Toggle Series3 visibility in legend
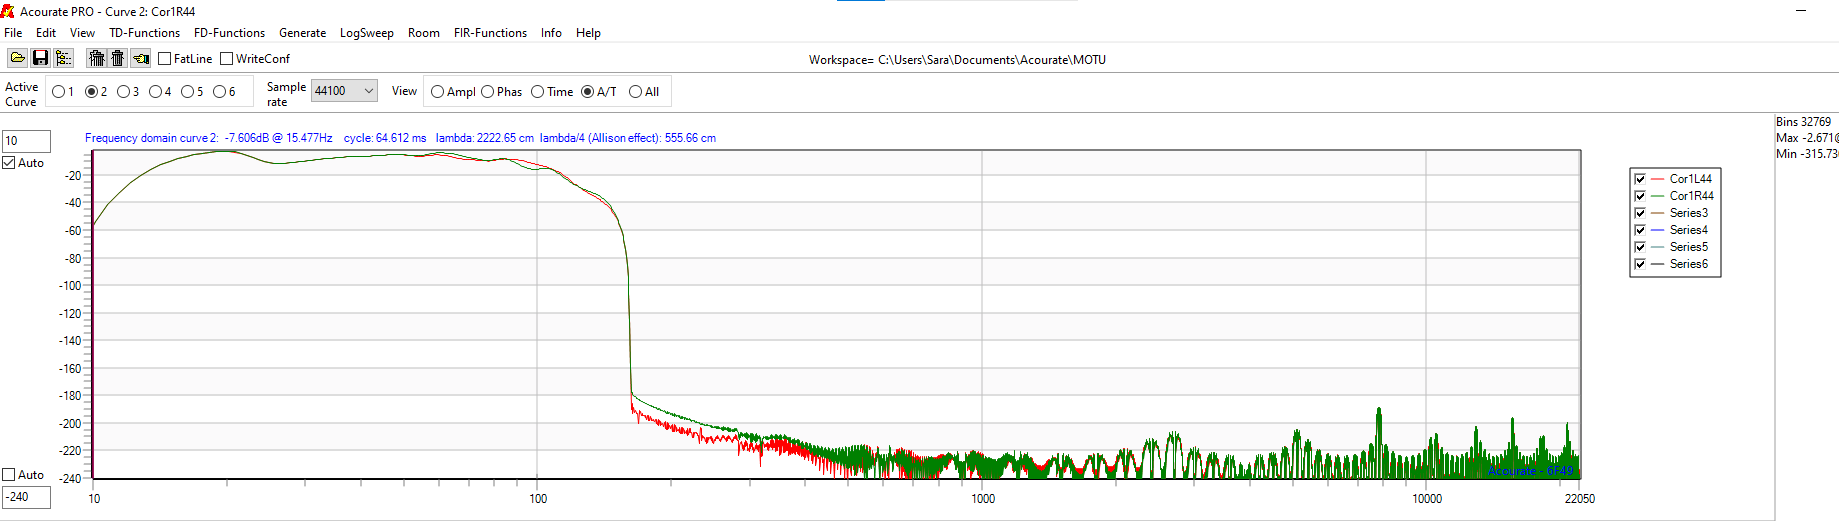Screen dimensions: 1839x521 click(1640, 213)
